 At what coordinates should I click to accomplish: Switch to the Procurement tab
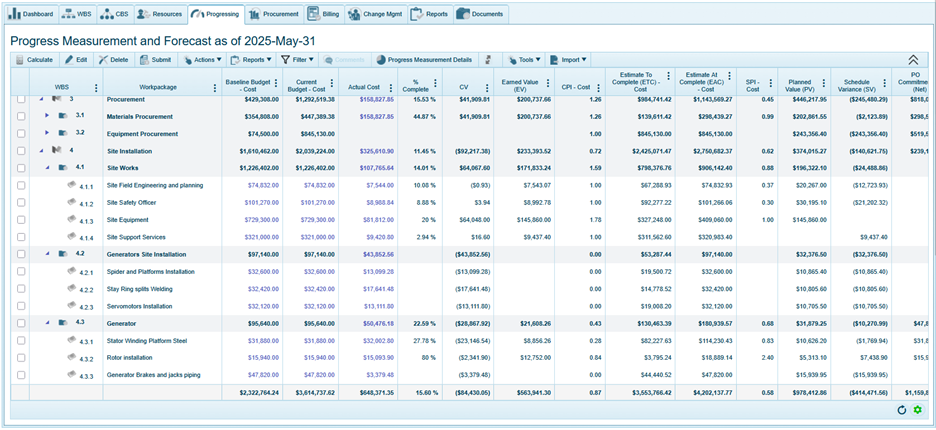click(274, 14)
